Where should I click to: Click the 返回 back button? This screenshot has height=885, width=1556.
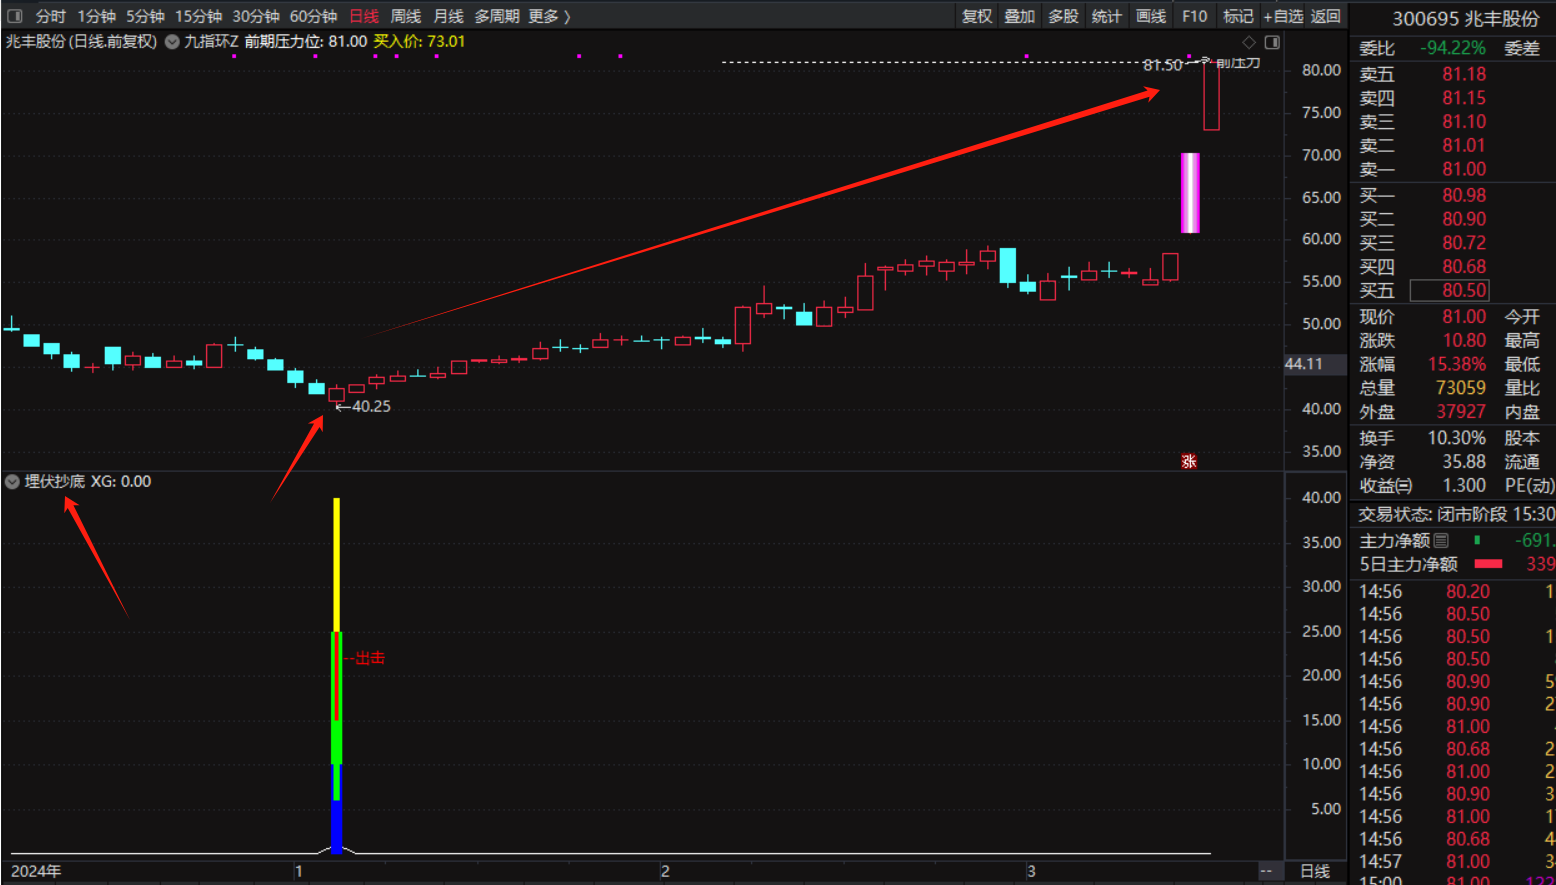pos(1326,16)
